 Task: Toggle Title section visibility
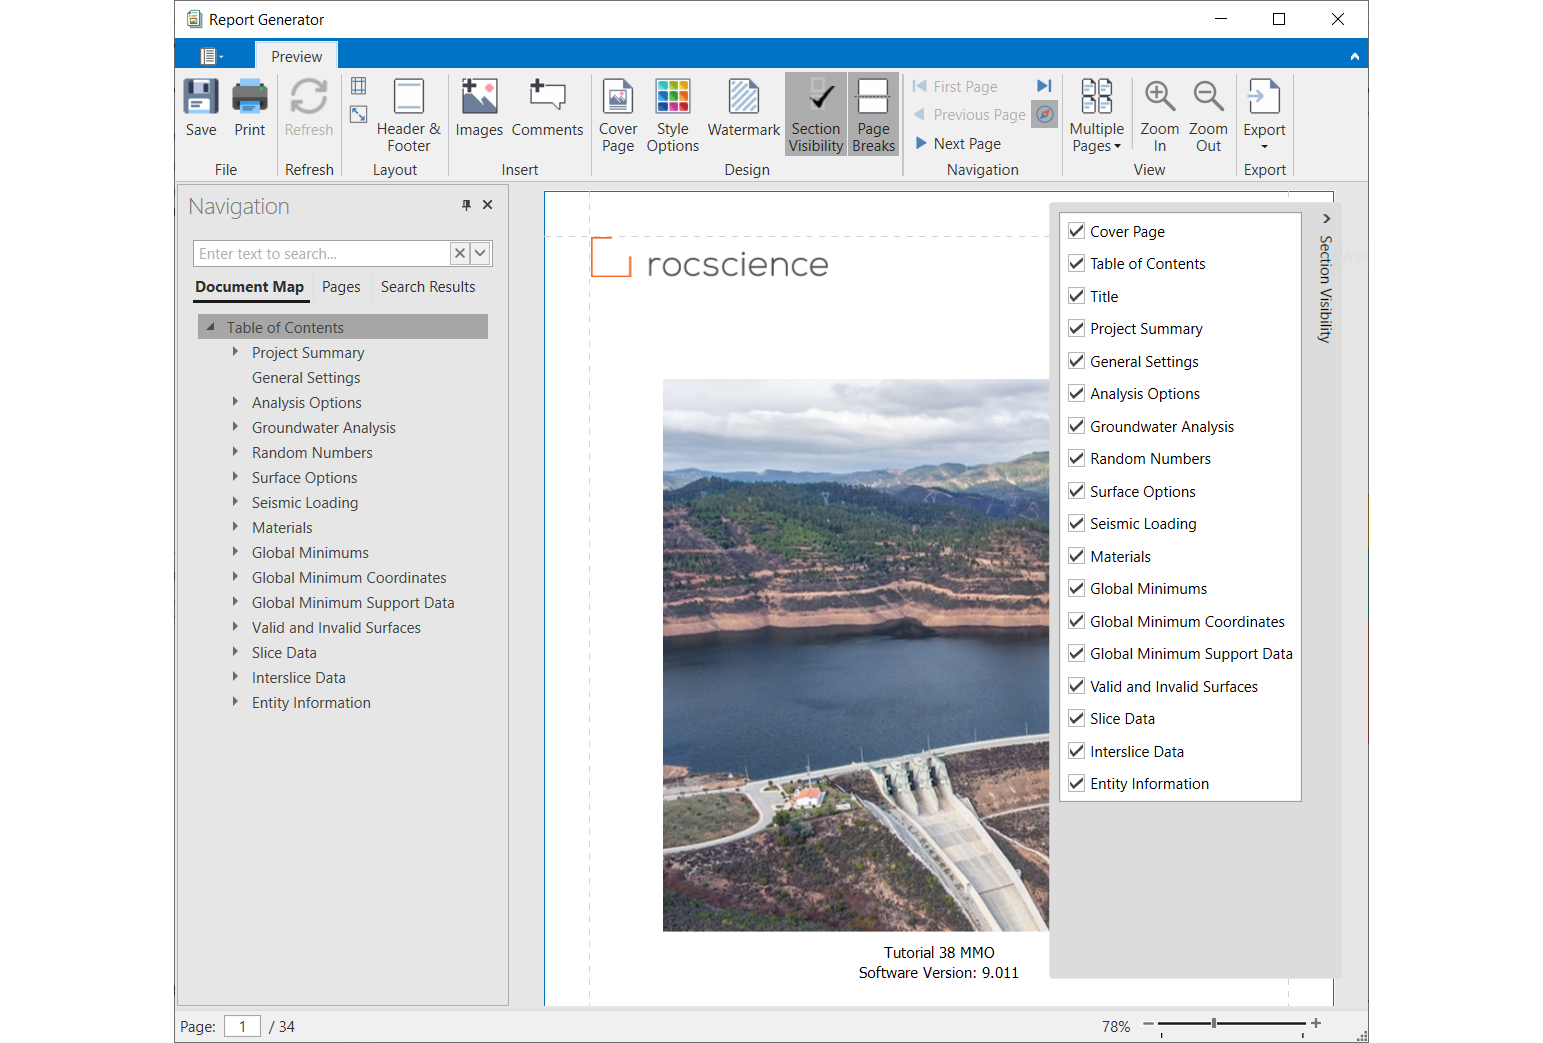(1077, 296)
